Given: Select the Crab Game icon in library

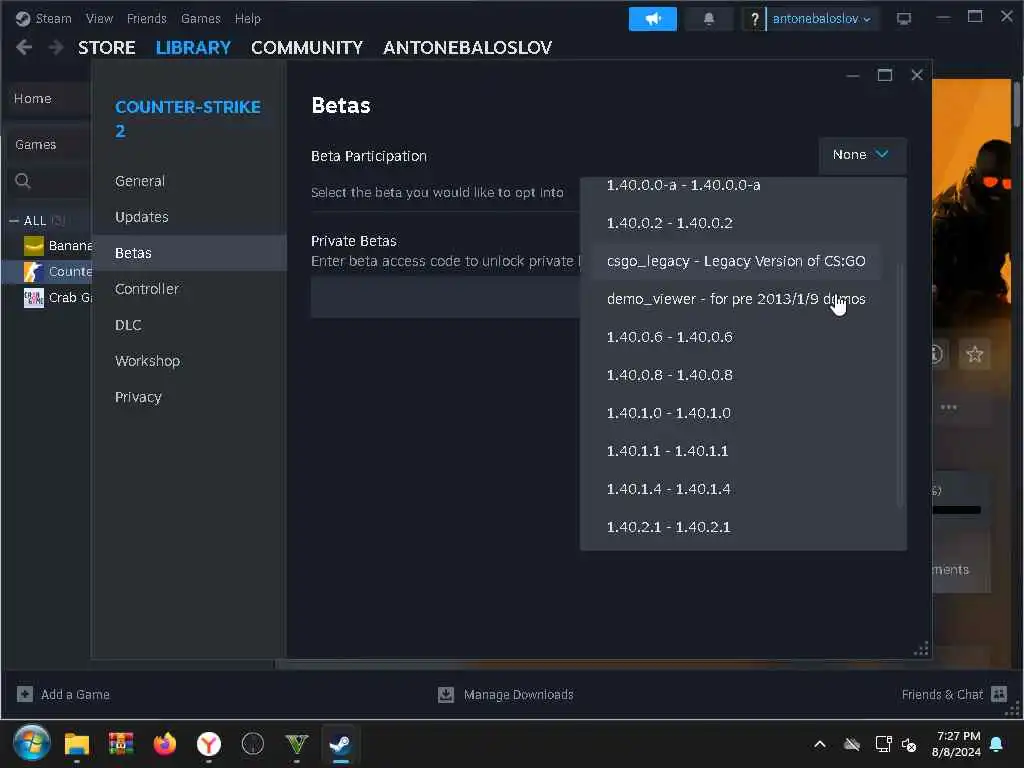Looking at the screenshot, I should (33, 298).
